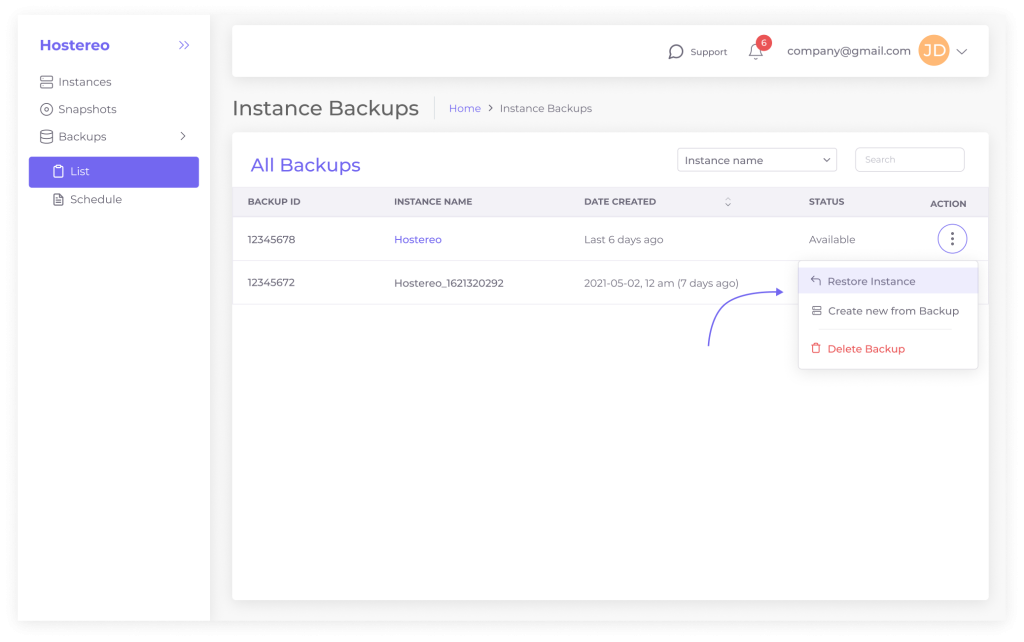Image resolution: width=1024 pixels, height=642 pixels.
Task: Expand Backups submenu chevron
Action: coord(183,136)
